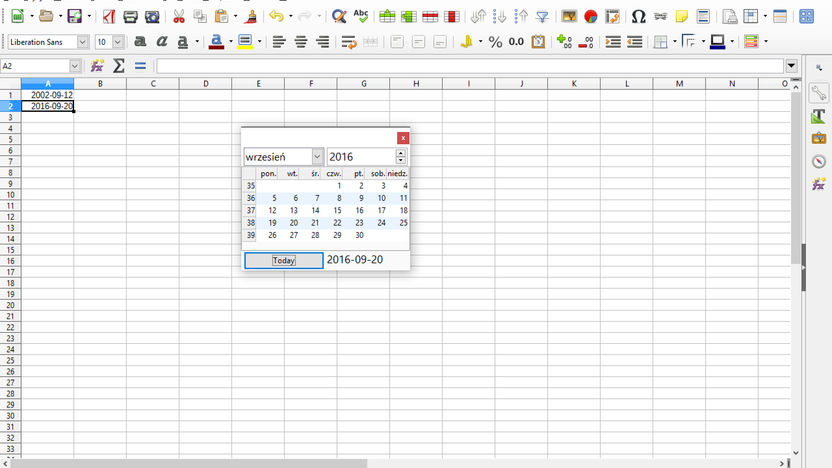
Task: Open the wrzesień month dropdown
Action: pos(317,157)
